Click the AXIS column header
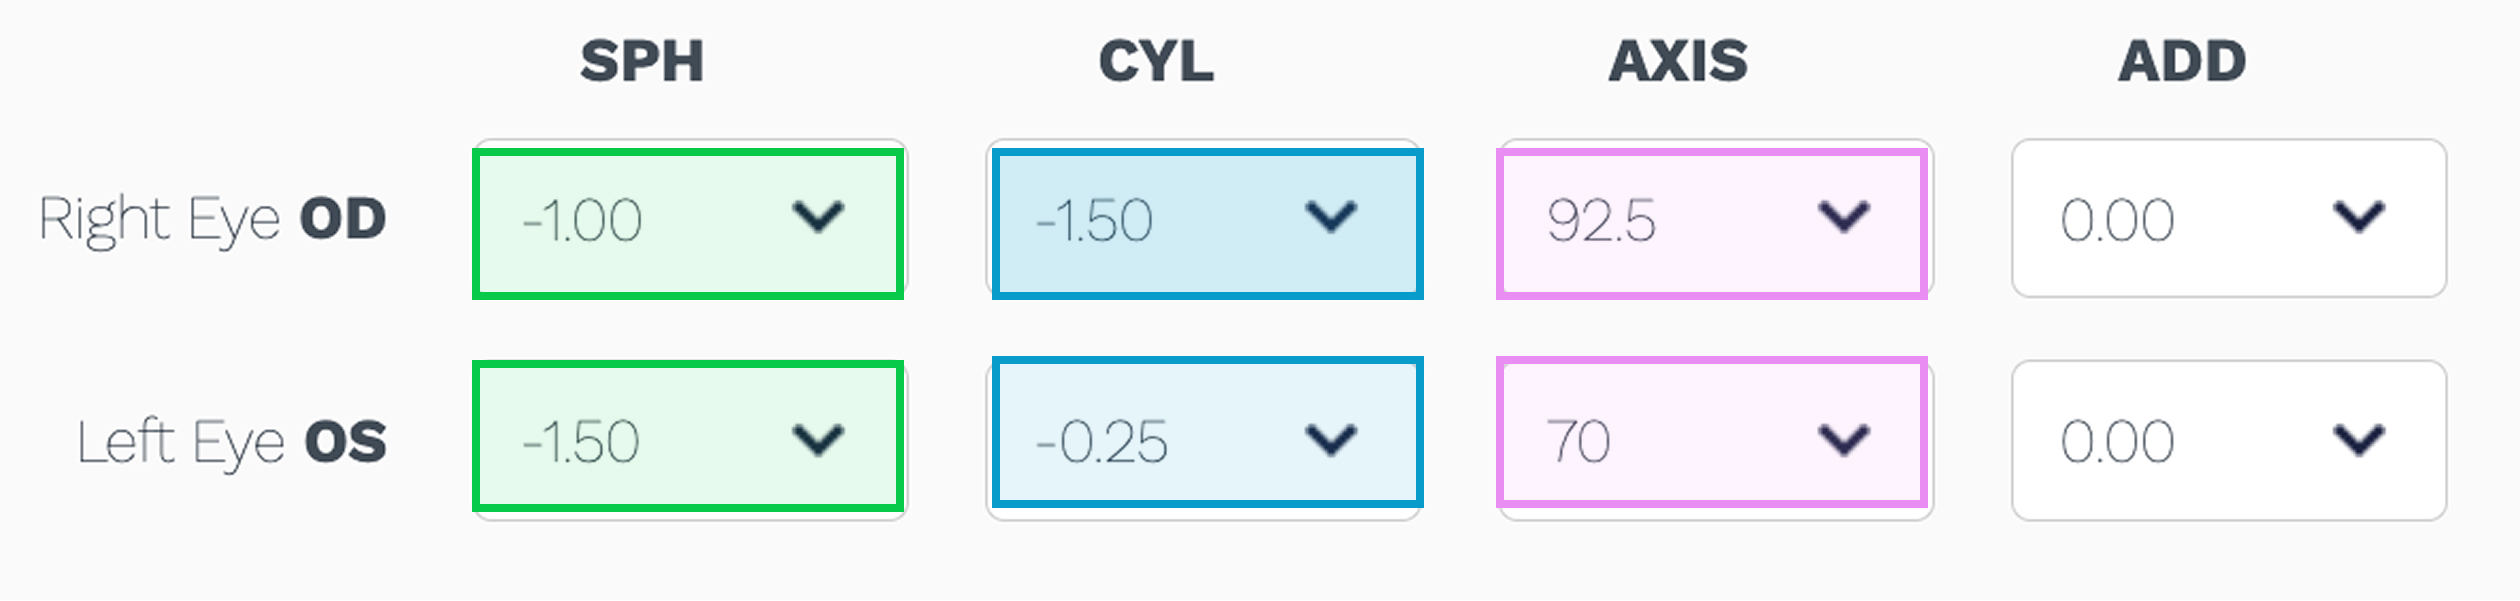The width and height of the screenshot is (2520, 601). click(x=1678, y=61)
